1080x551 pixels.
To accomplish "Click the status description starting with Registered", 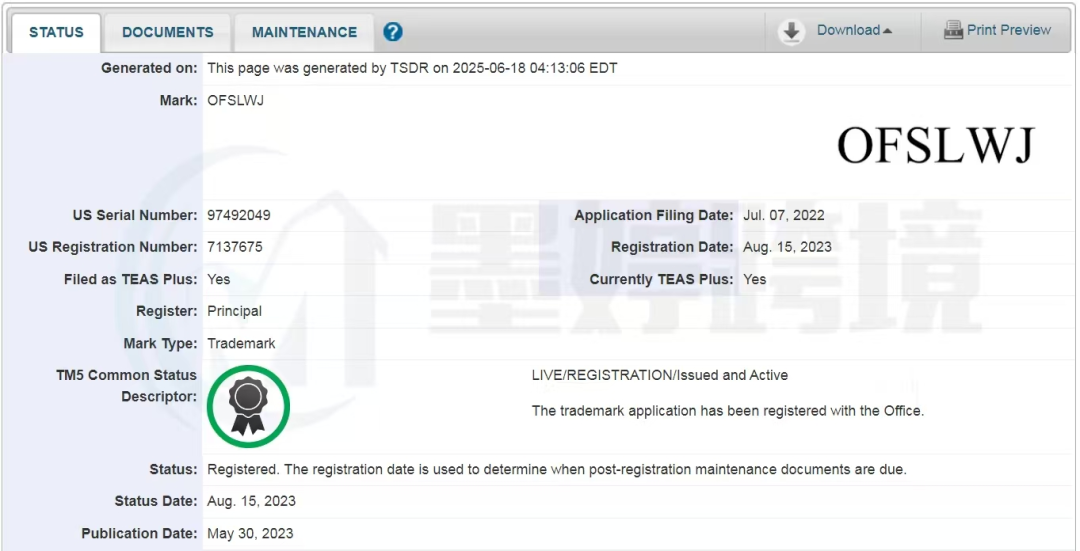I will (557, 469).
